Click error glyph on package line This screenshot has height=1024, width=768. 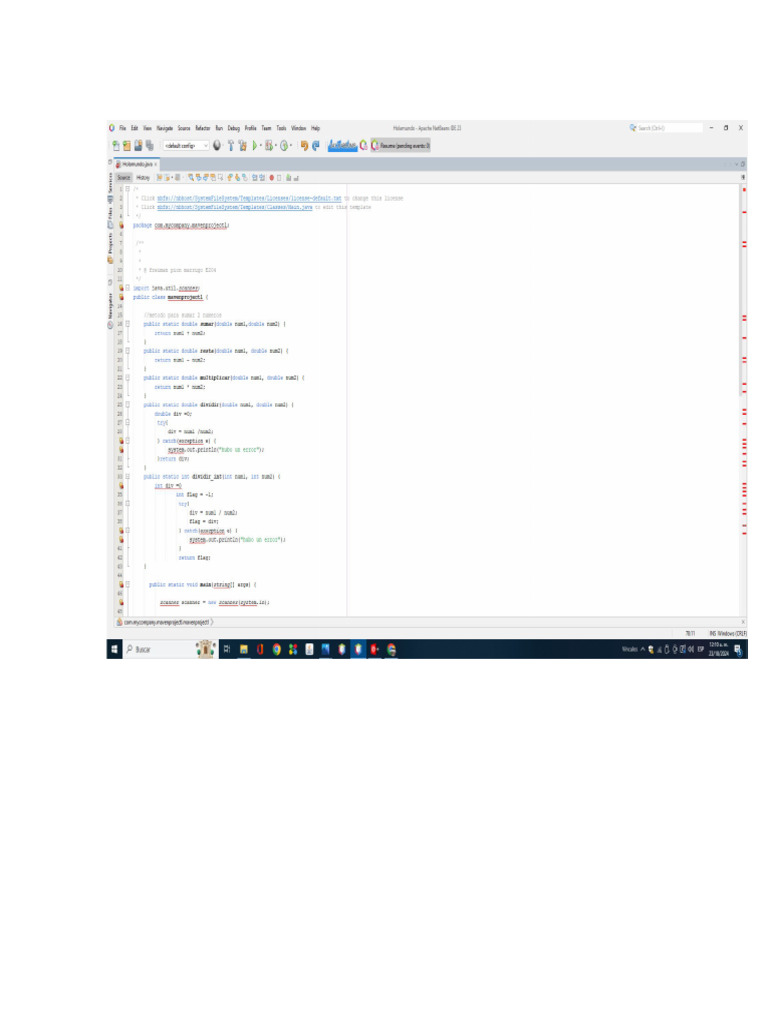pos(121,225)
